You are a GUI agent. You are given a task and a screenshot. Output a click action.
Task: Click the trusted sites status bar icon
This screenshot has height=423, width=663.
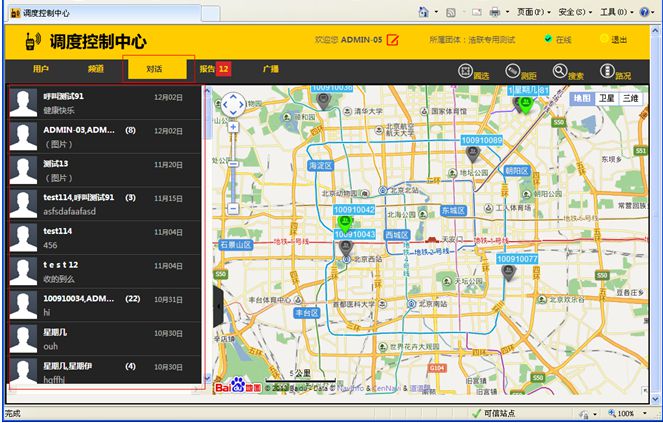pos(477,413)
